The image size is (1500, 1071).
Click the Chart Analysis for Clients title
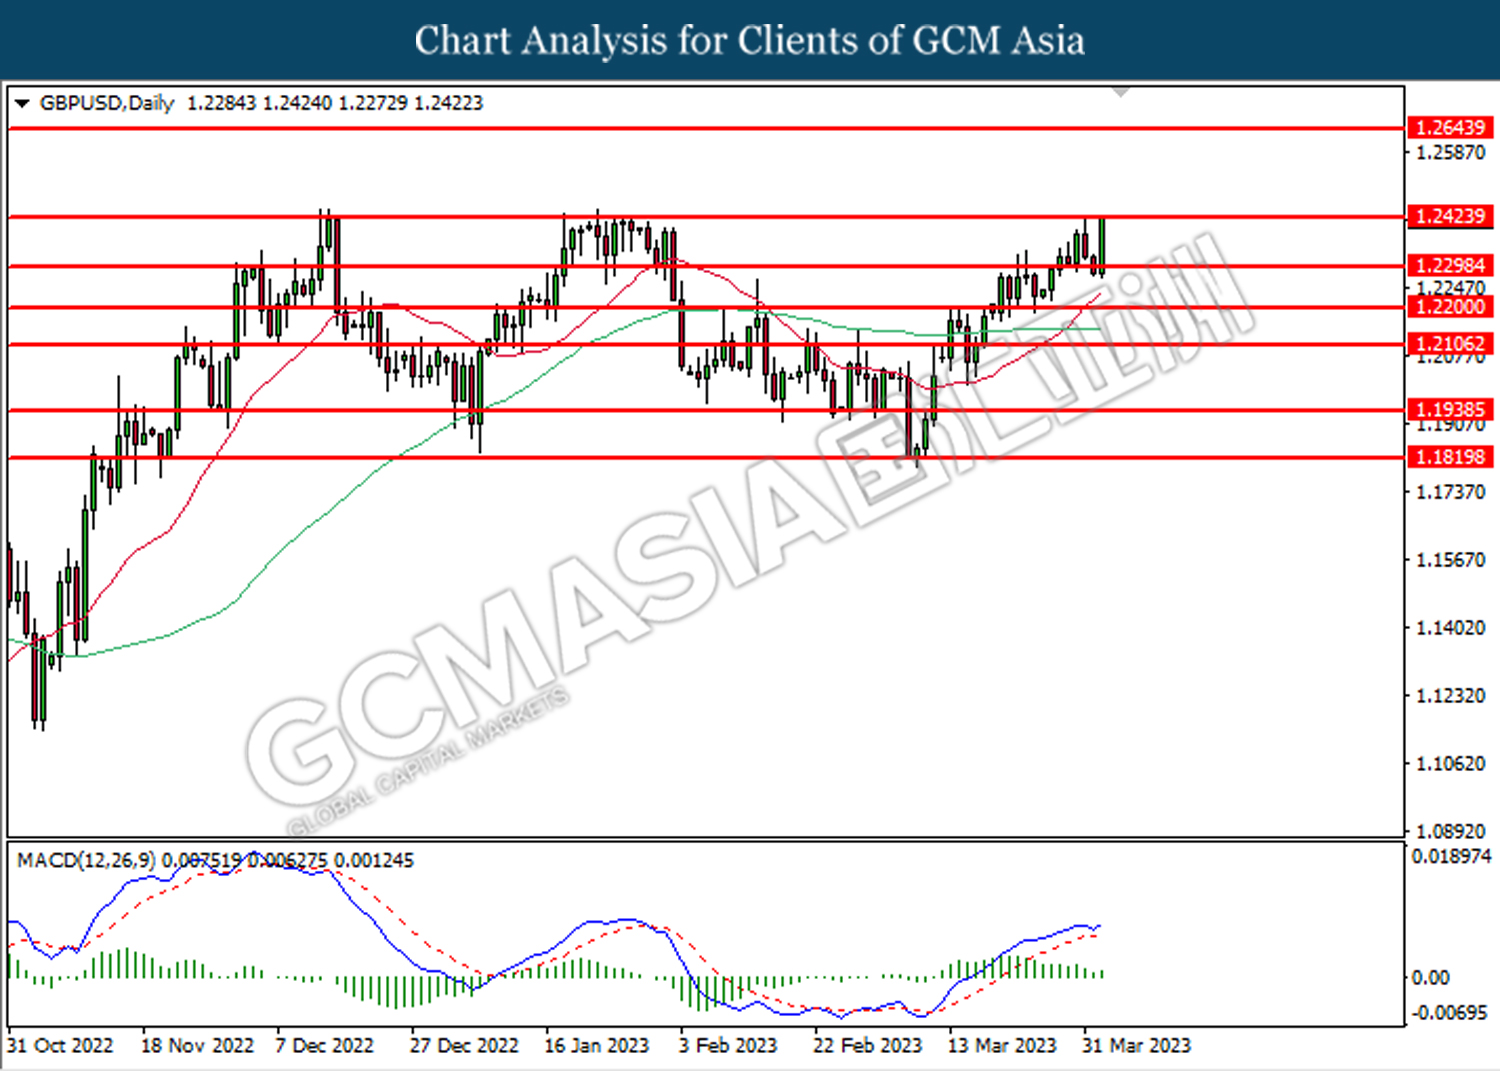[750, 40]
